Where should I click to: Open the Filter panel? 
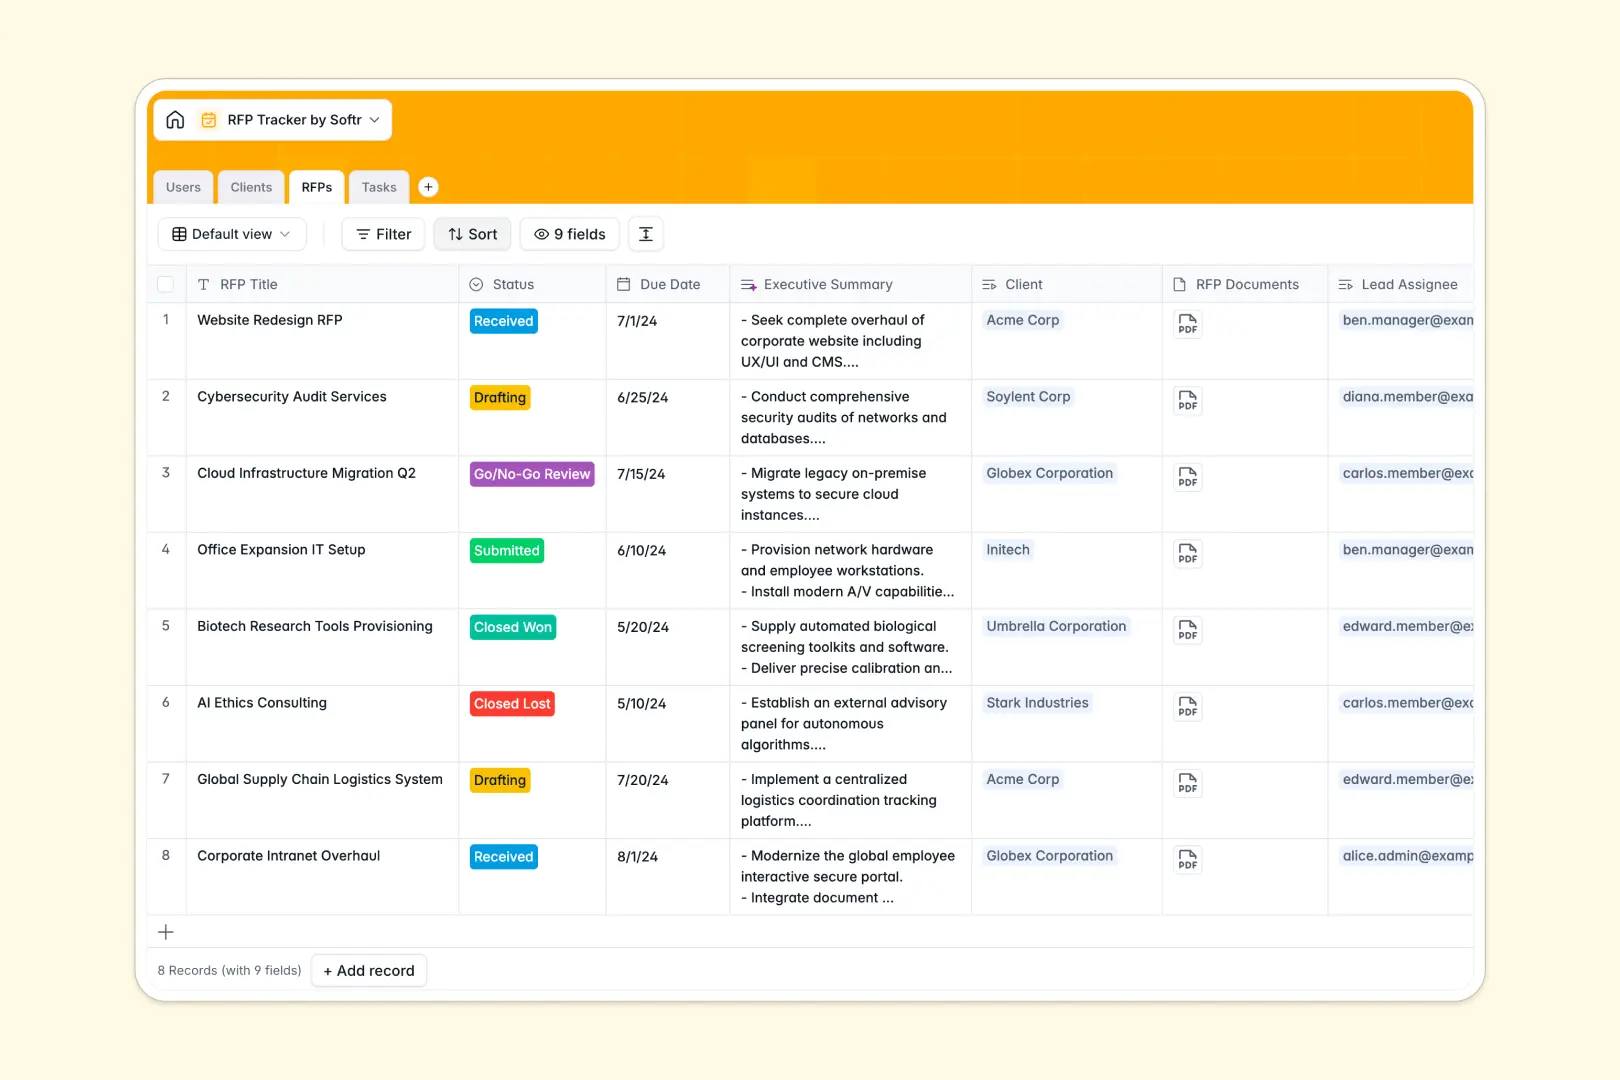coord(382,233)
